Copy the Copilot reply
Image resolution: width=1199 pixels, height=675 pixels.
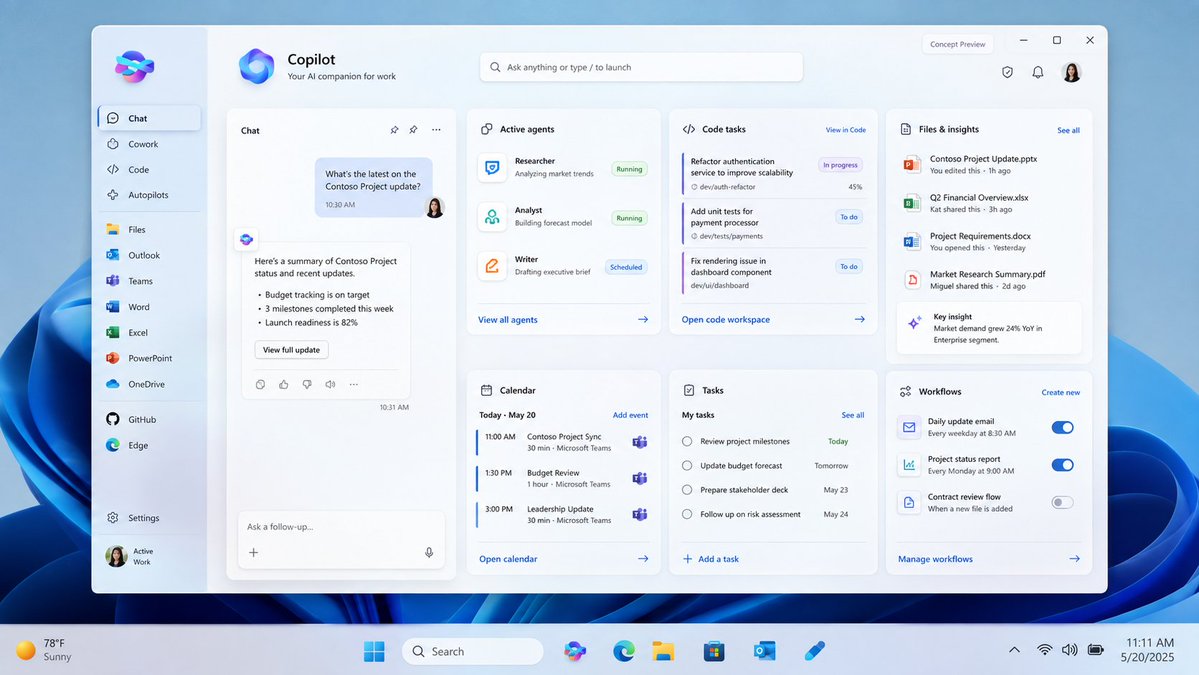point(261,385)
